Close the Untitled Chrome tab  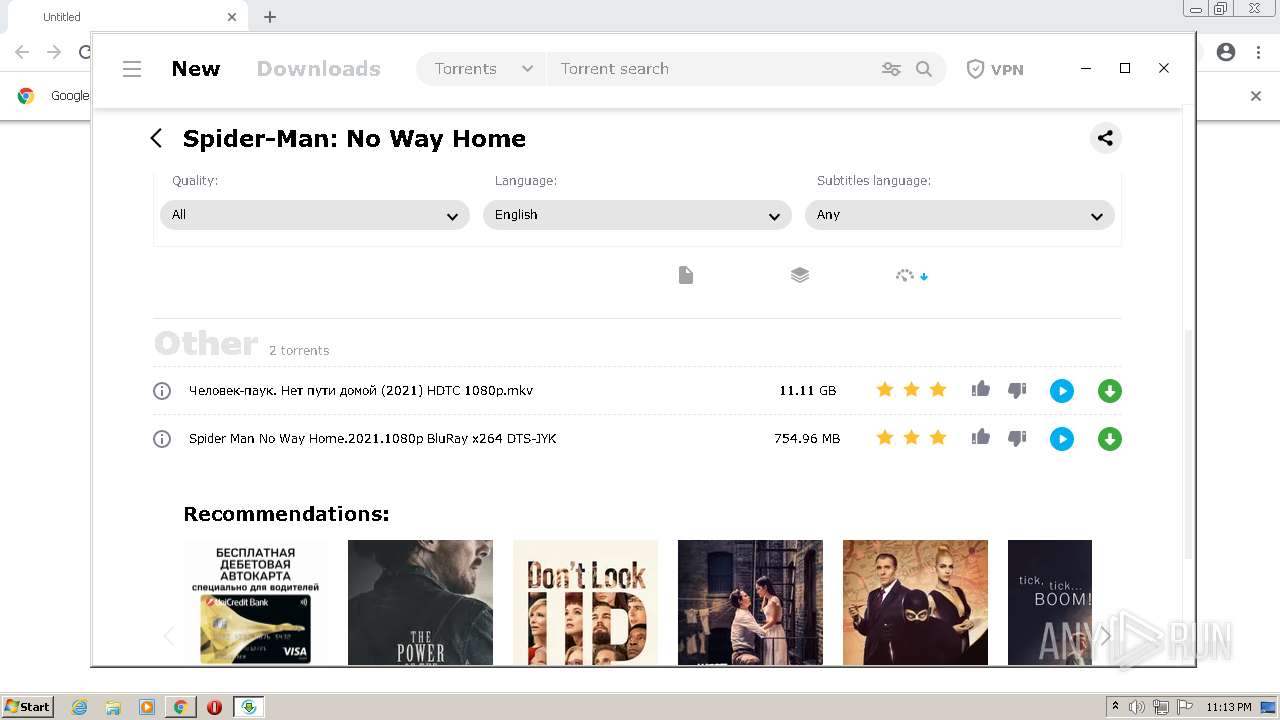tap(232, 17)
